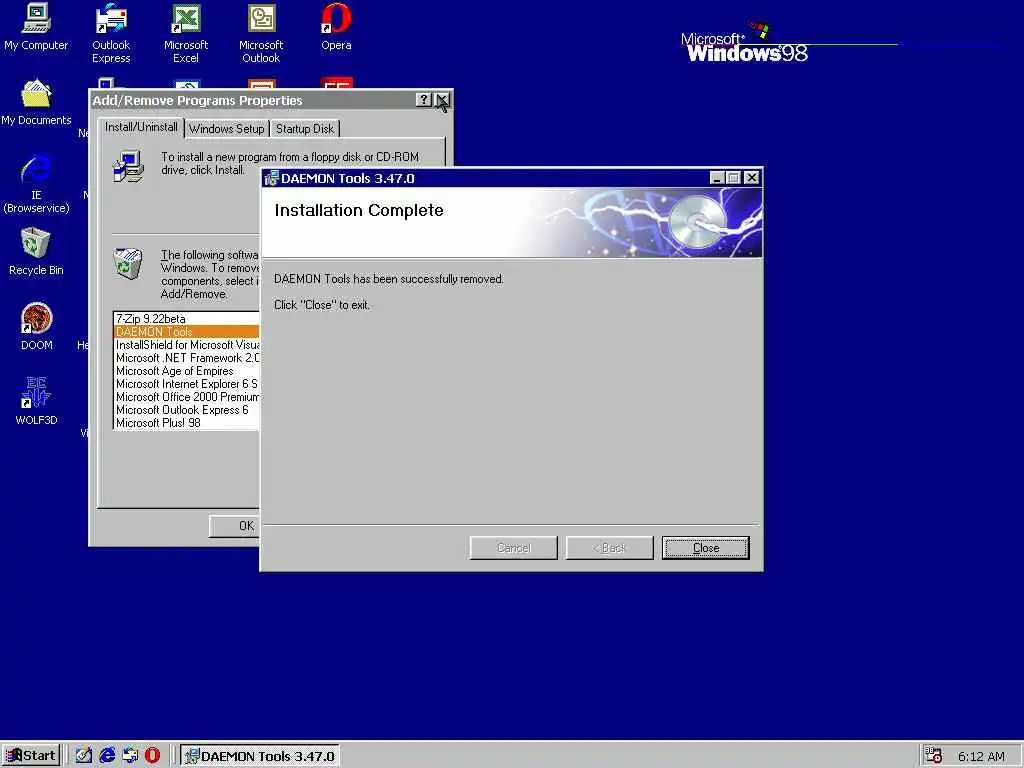Open Microsoft Excel desktop shortcut
Viewport: 1024px width, 768px height.
(185, 33)
